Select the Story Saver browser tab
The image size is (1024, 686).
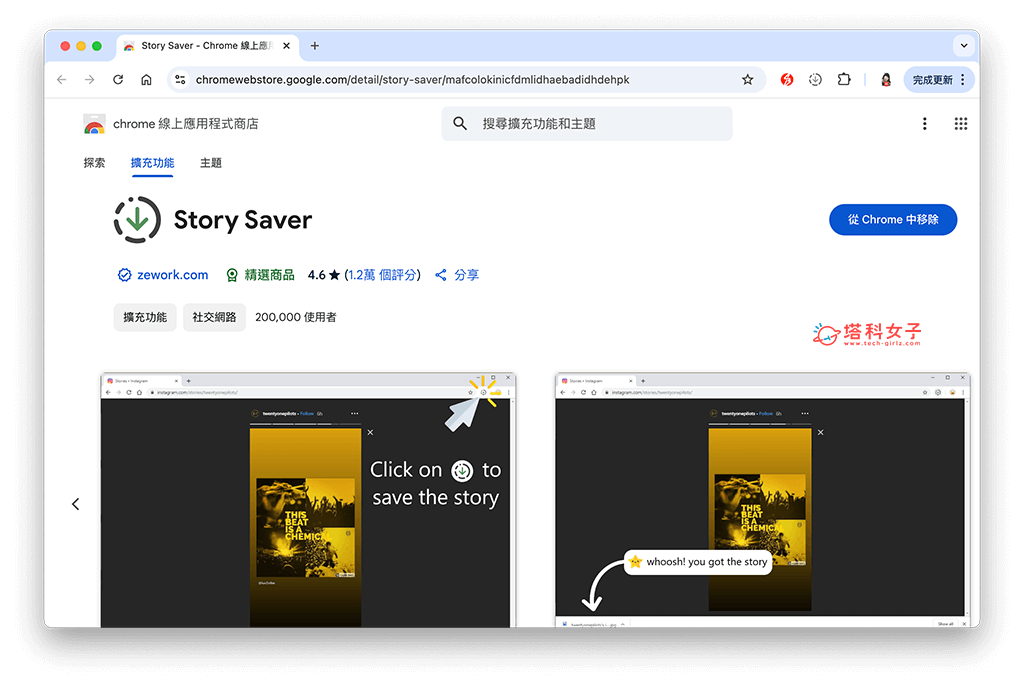tap(207, 46)
